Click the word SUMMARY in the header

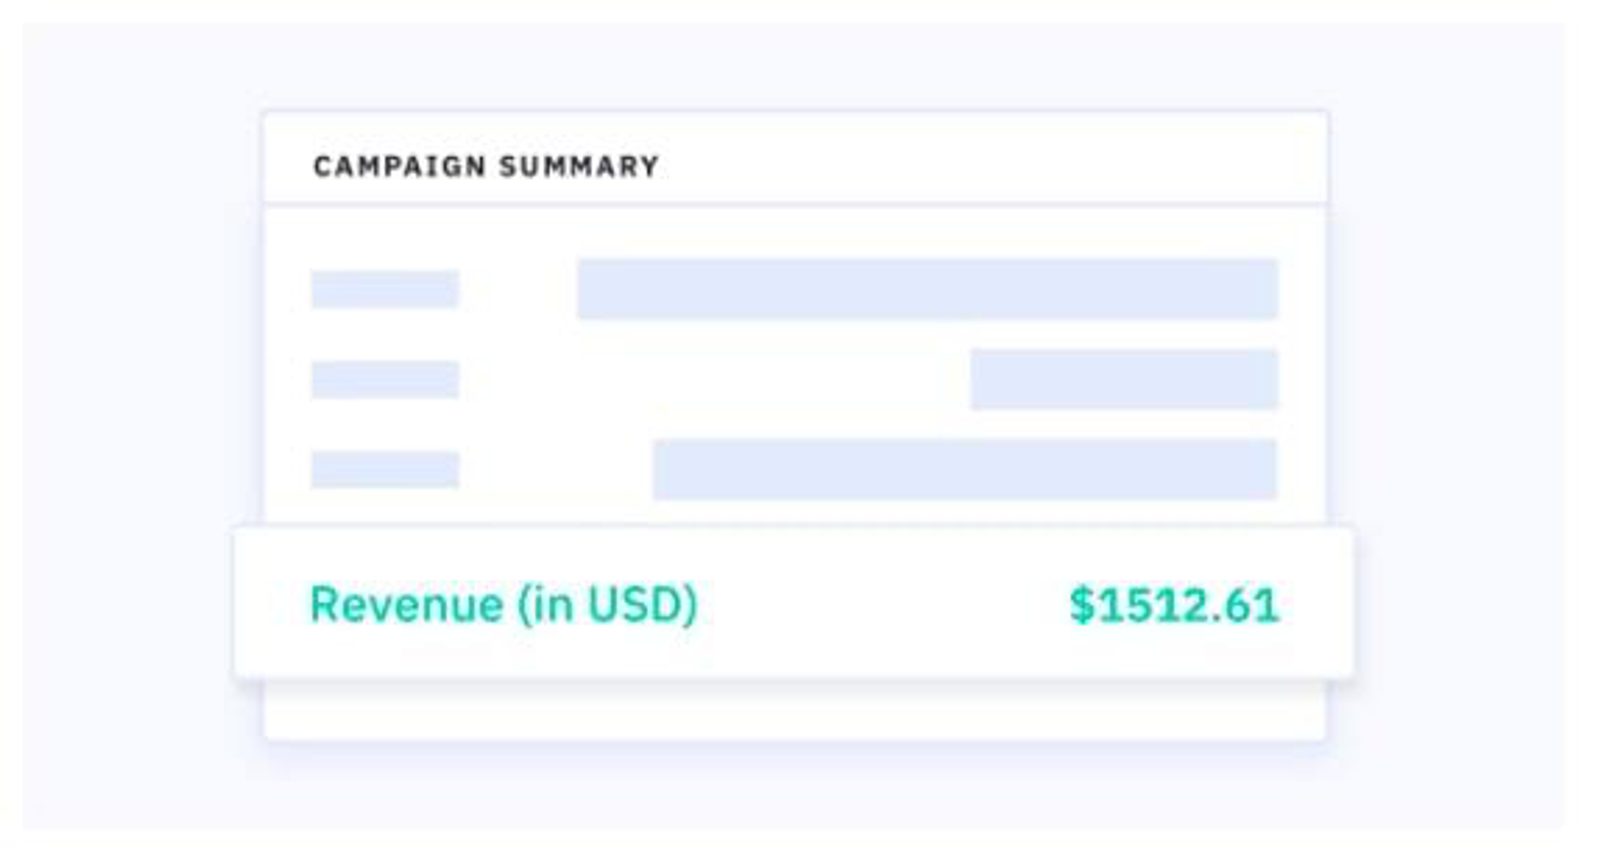(x=579, y=166)
